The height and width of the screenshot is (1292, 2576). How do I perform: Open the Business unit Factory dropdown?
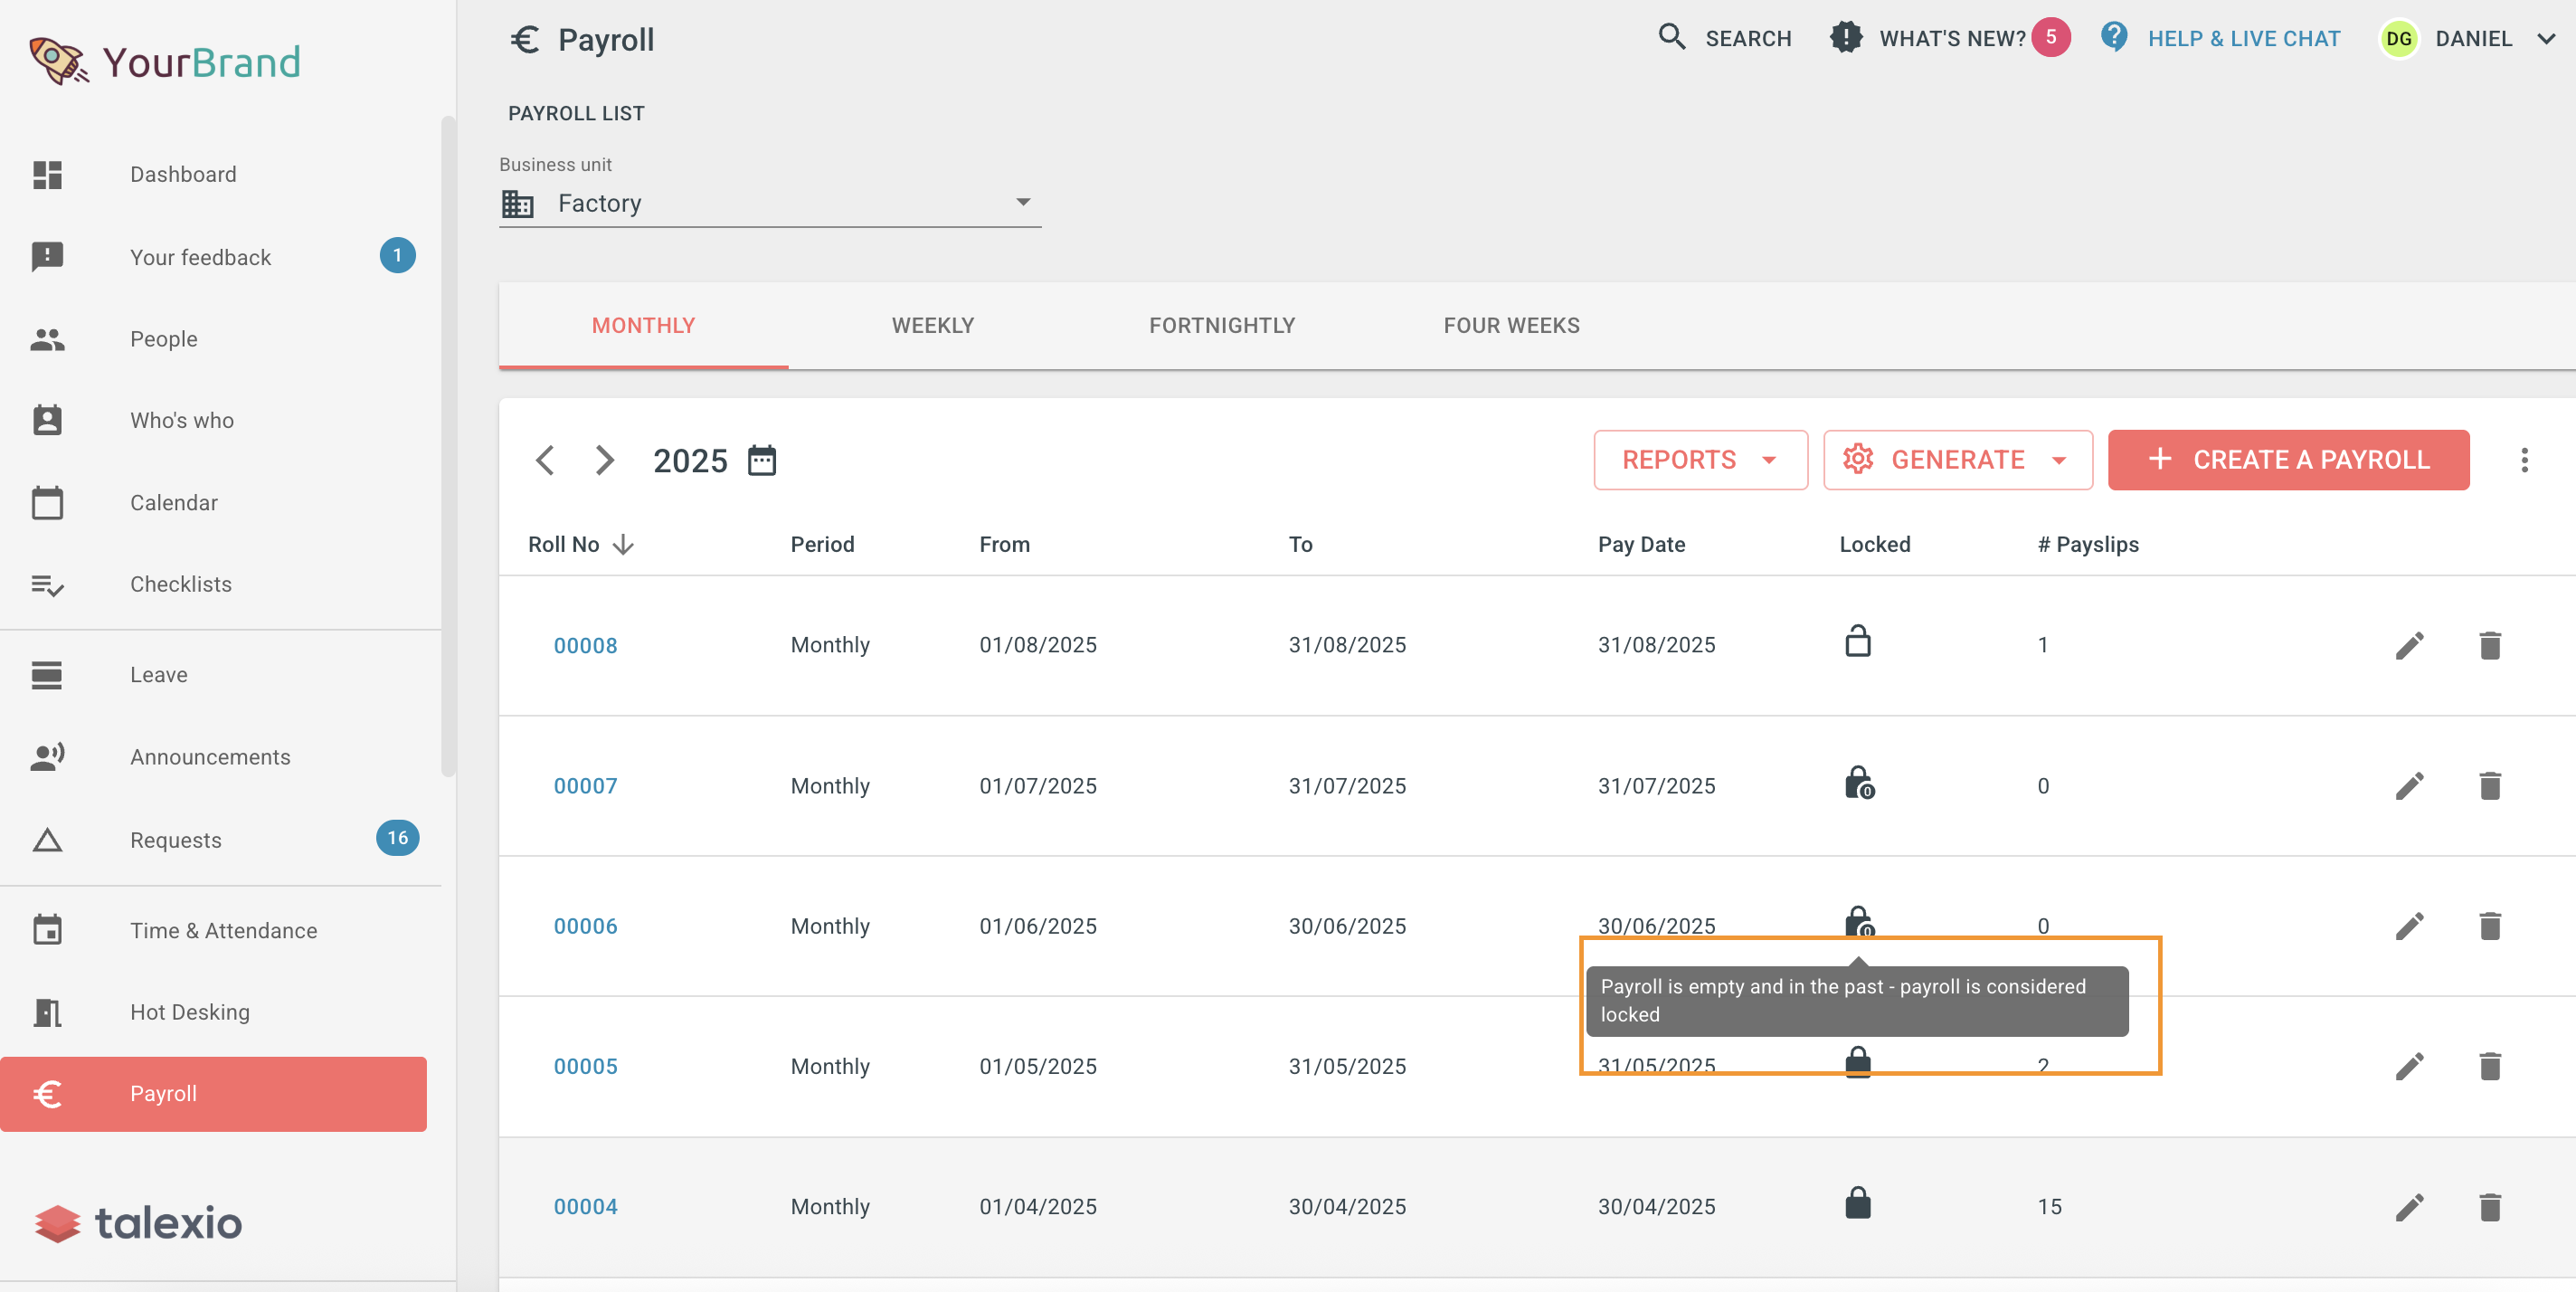[x=770, y=203]
